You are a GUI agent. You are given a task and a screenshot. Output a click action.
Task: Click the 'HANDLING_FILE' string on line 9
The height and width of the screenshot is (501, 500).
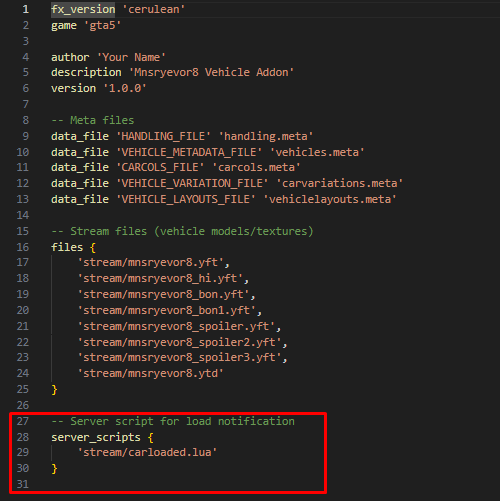(163, 136)
